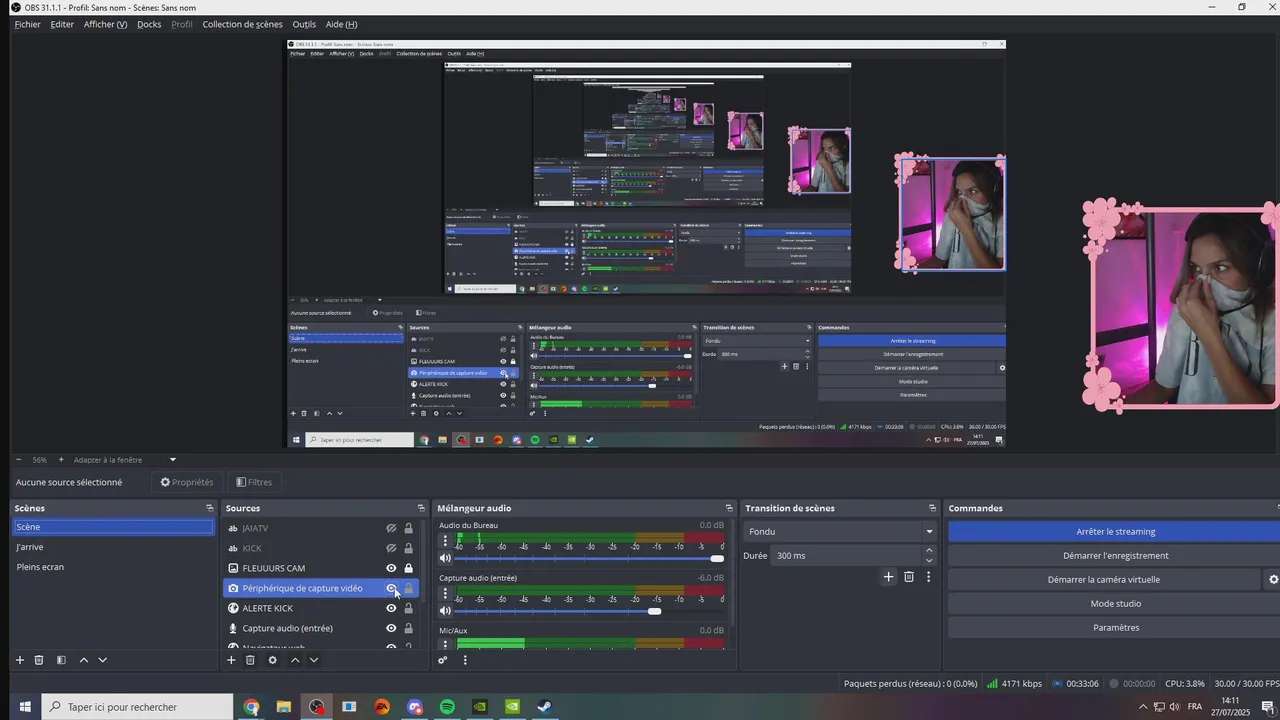Toggle lock on ALERTE KICK source
The width and height of the screenshot is (1280, 720).
click(408, 608)
